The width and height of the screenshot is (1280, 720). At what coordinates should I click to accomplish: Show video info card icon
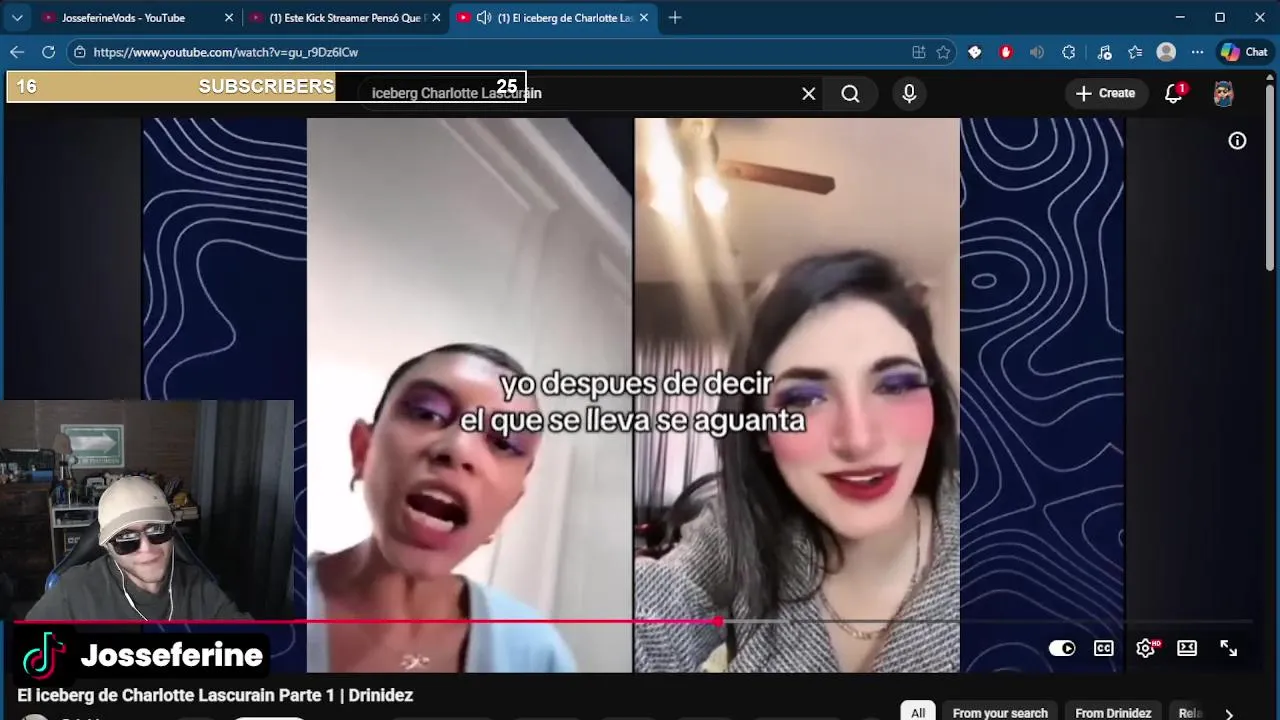pyautogui.click(x=1237, y=141)
